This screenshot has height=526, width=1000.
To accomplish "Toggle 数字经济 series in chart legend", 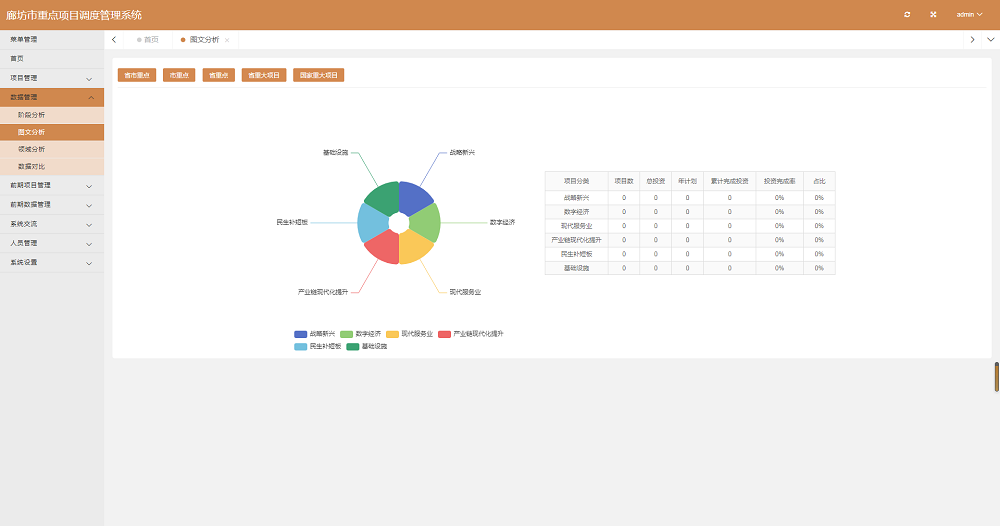I will point(361,334).
